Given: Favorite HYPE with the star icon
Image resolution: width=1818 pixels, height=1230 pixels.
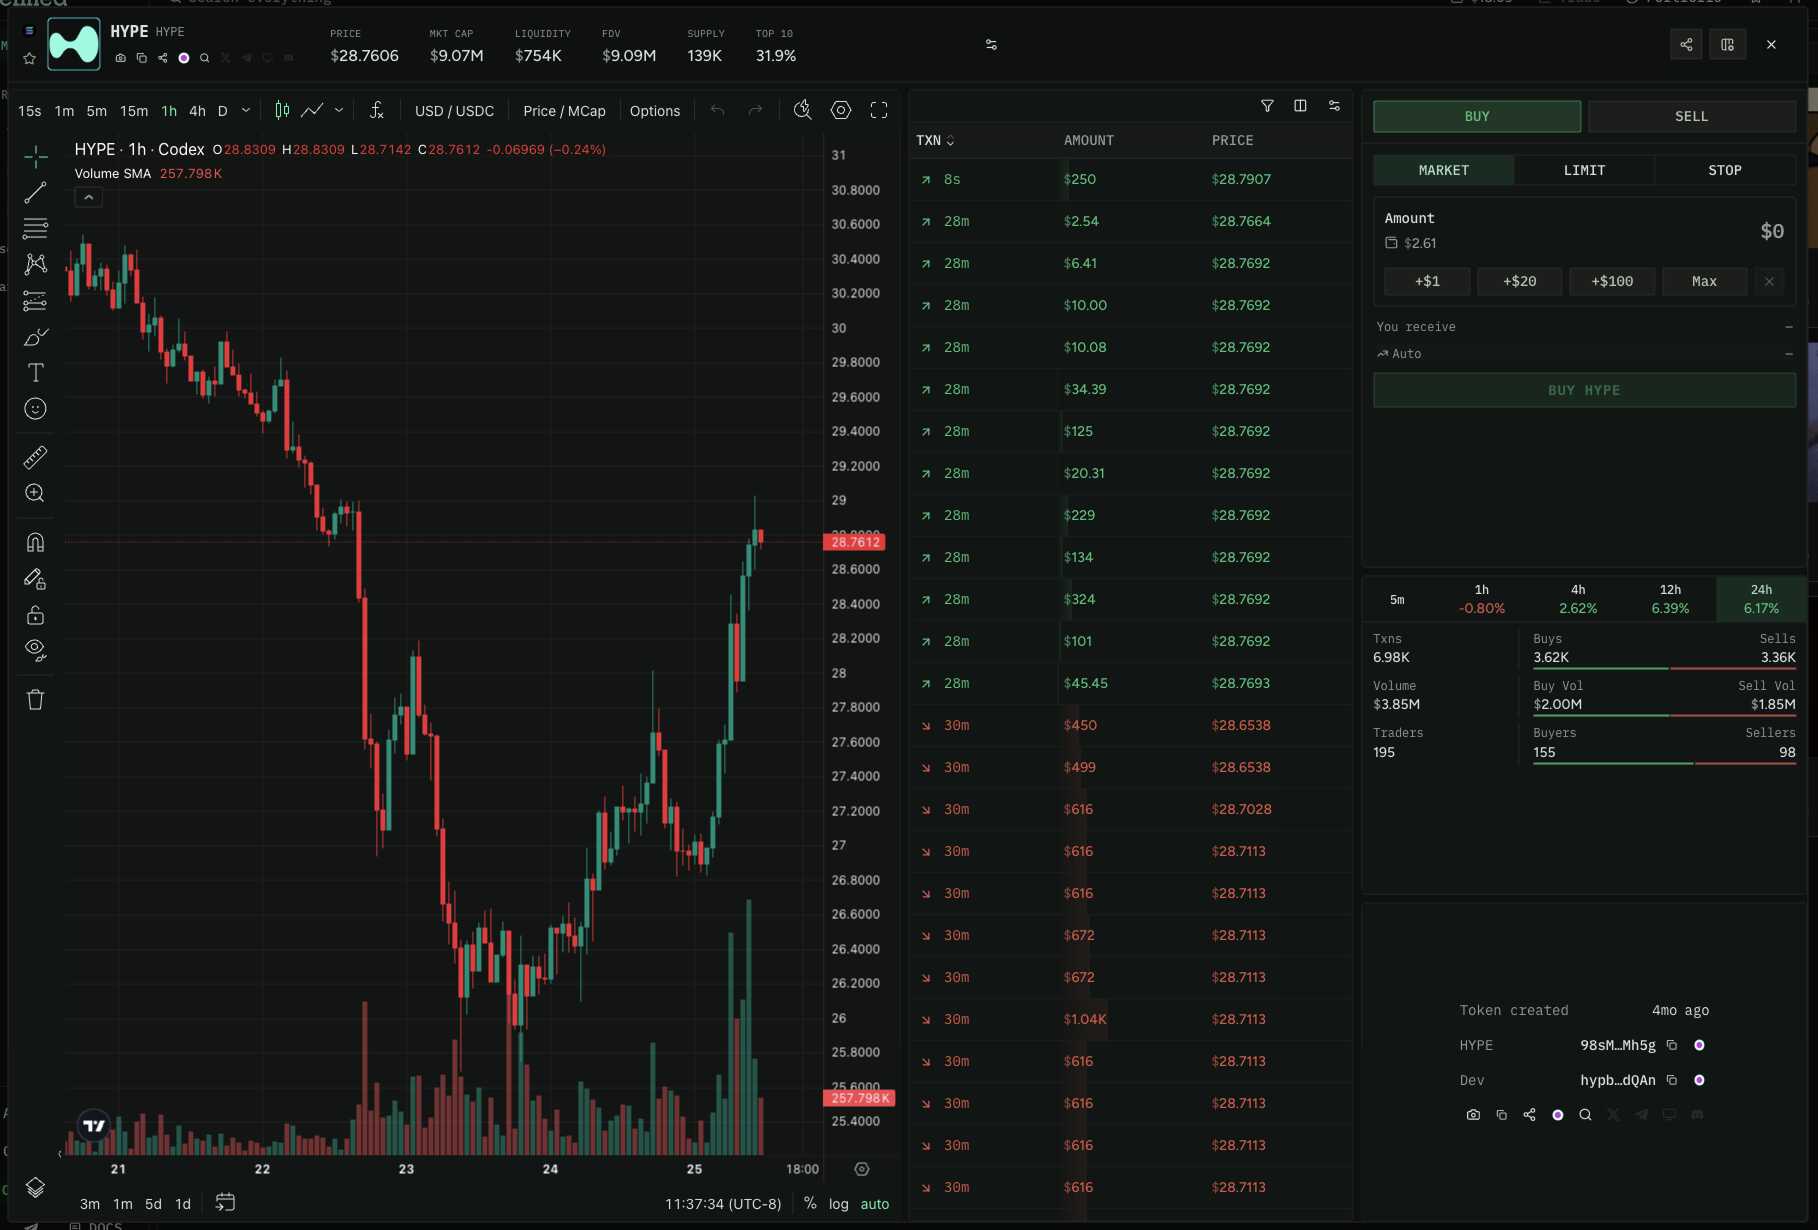Looking at the screenshot, I should tap(29, 59).
